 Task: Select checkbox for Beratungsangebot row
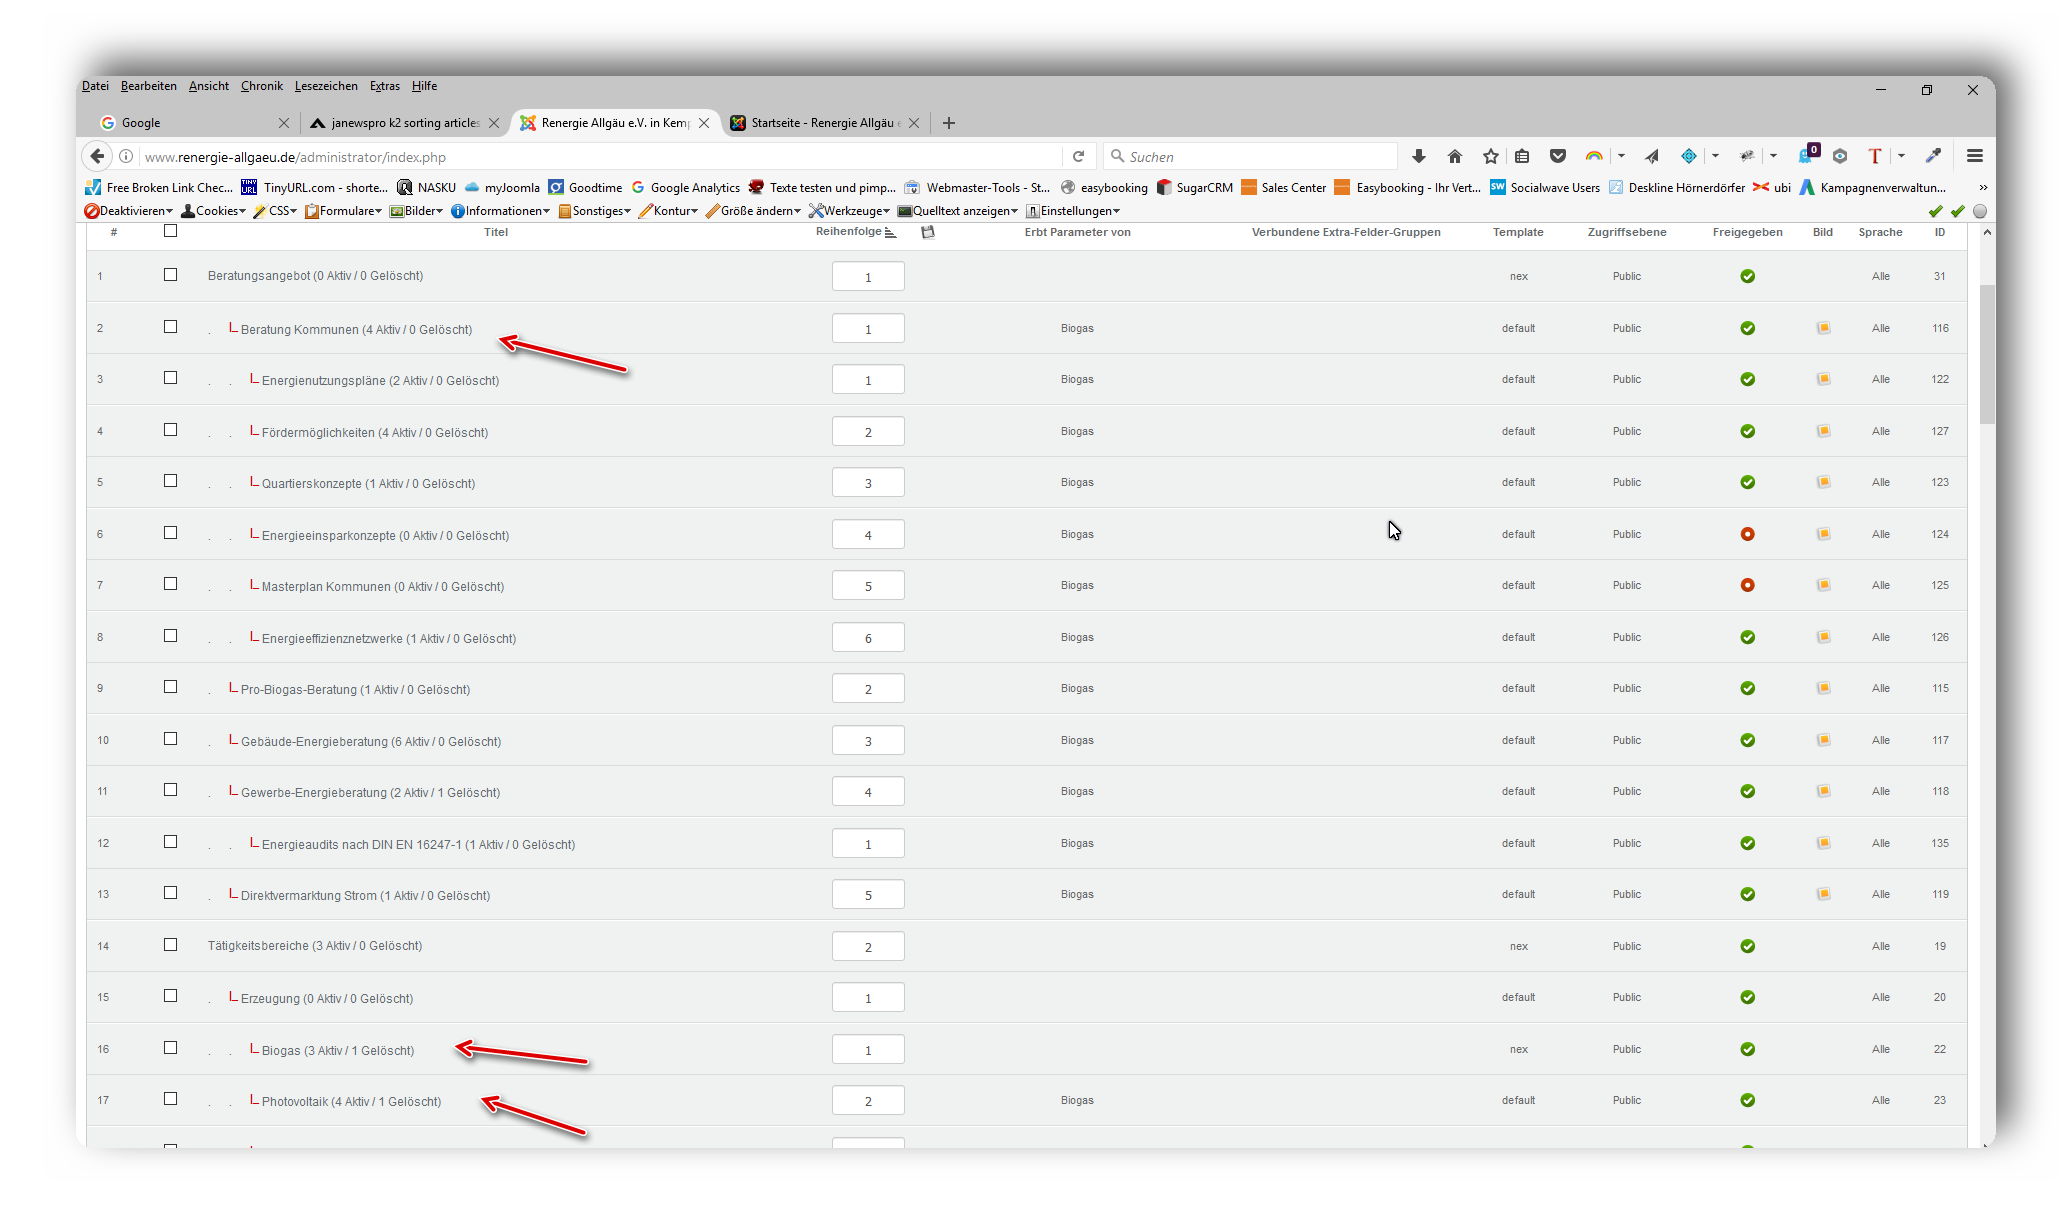pos(170,275)
